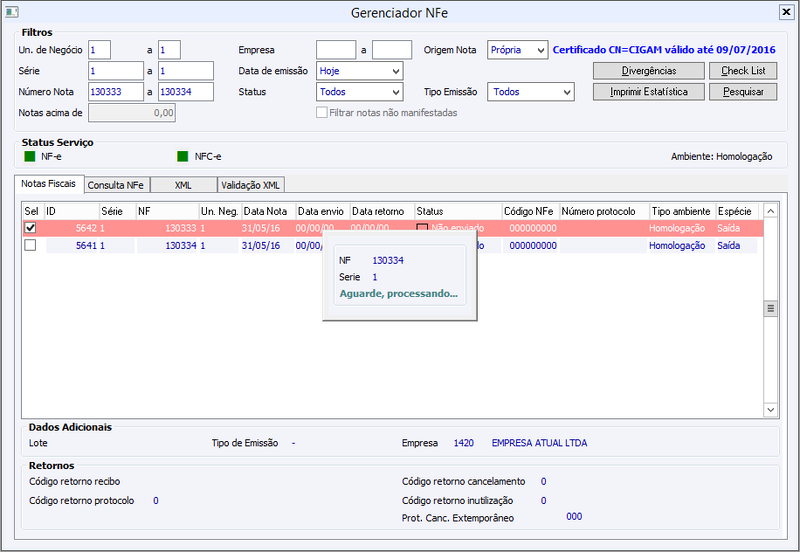Switch to the XML tab
The height and width of the screenshot is (552, 800).
click(x=183, y=185)
